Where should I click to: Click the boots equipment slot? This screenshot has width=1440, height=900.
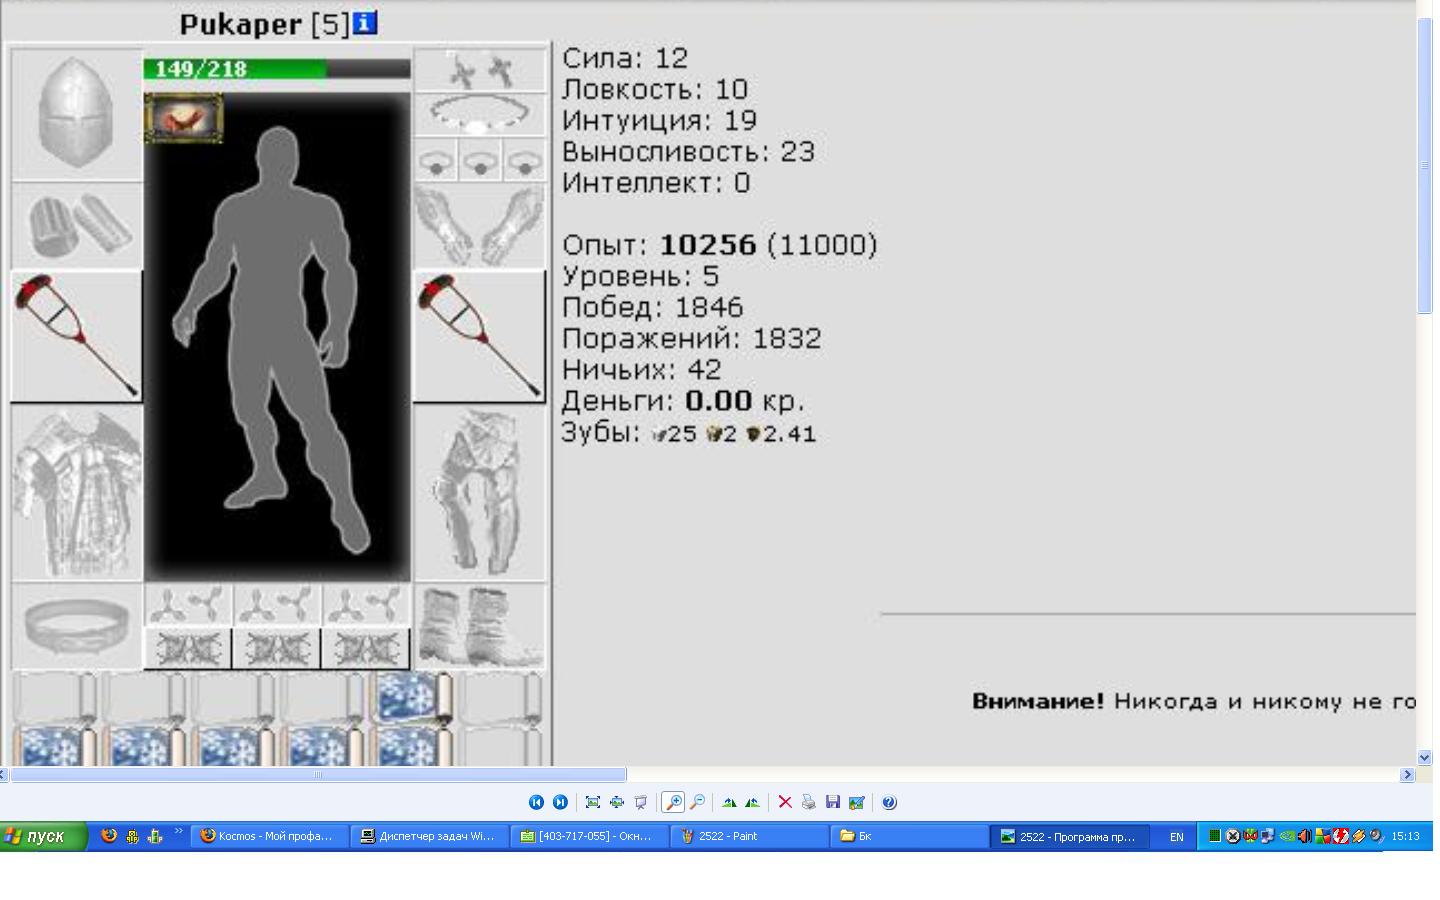pyautogui.click(x=479, y=626)
